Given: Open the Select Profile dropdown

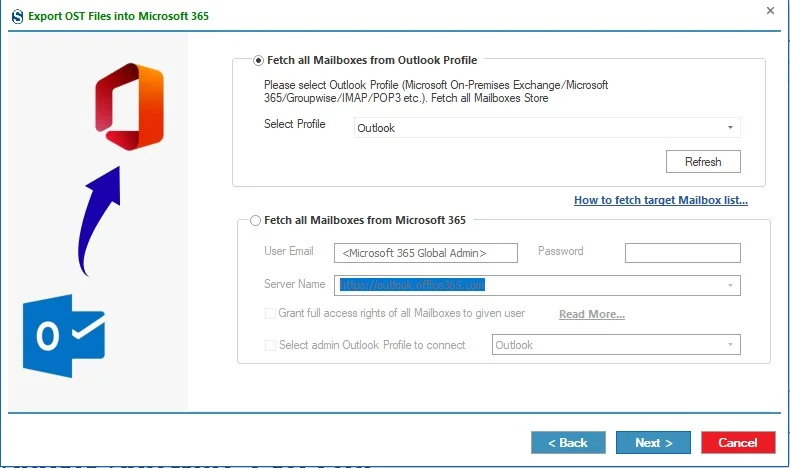Looking at the screenshot, I should click(x=547, y=128).
